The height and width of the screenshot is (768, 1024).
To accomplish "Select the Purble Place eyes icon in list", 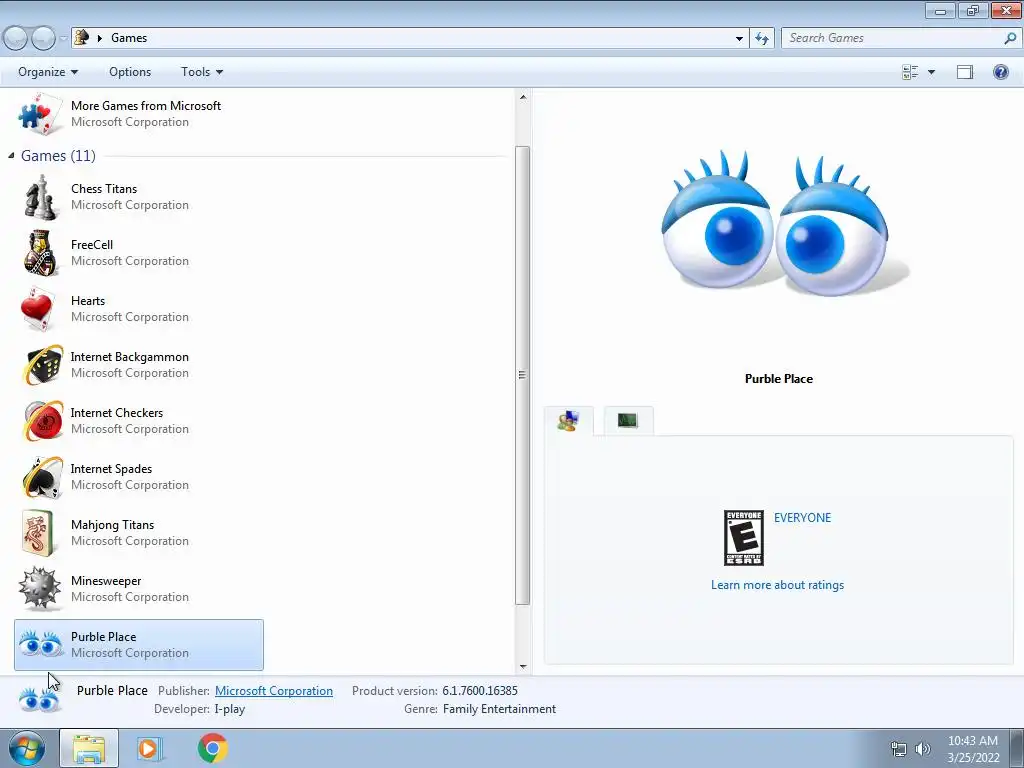I will point(40,645).
